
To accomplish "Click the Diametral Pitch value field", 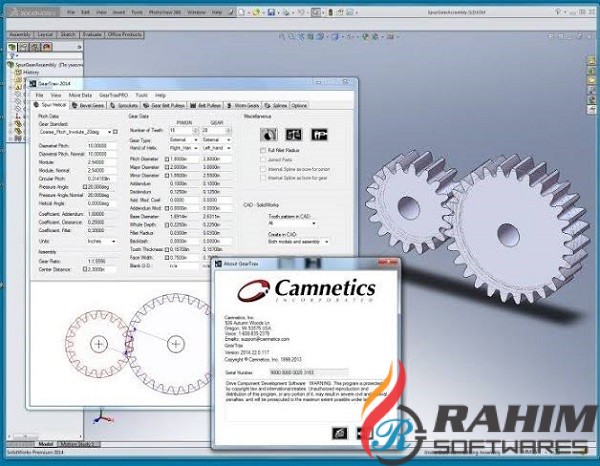I will pyautogui.click(x=101, y=146).
